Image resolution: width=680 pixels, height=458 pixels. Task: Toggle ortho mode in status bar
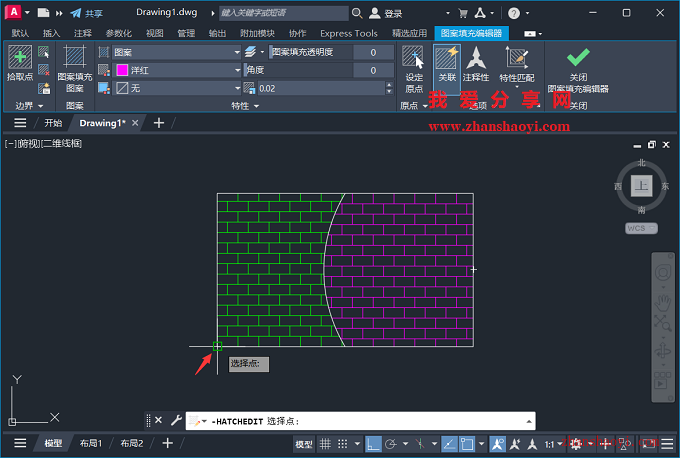tap(373, 444)
